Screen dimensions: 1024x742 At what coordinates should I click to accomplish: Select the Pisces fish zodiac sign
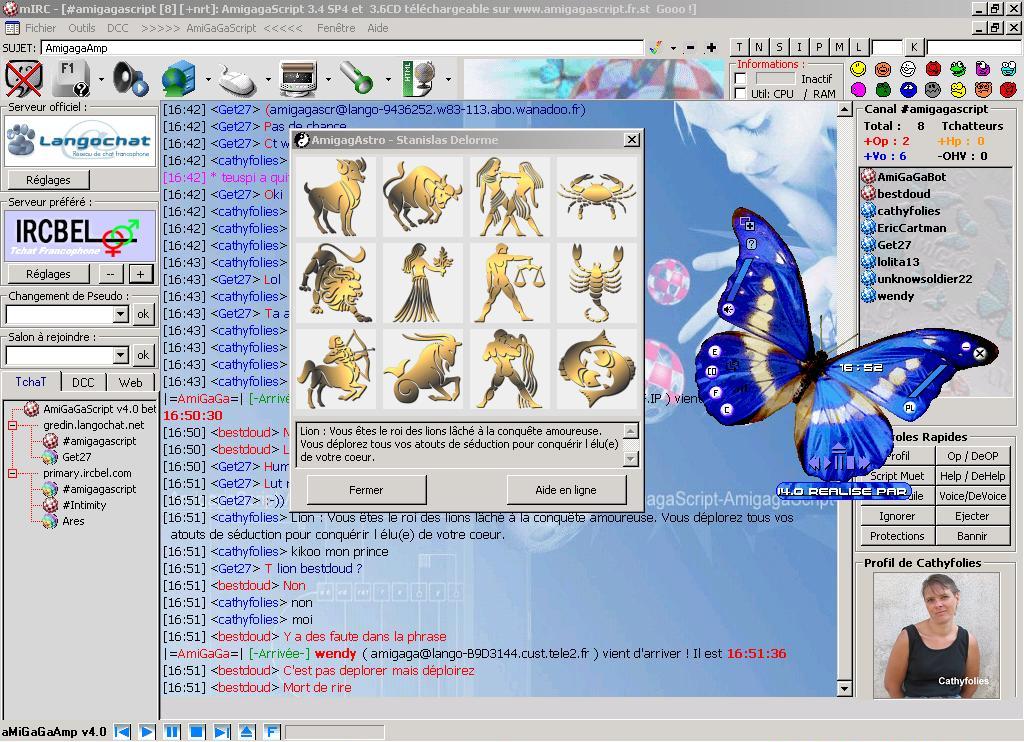pos(596,369)
